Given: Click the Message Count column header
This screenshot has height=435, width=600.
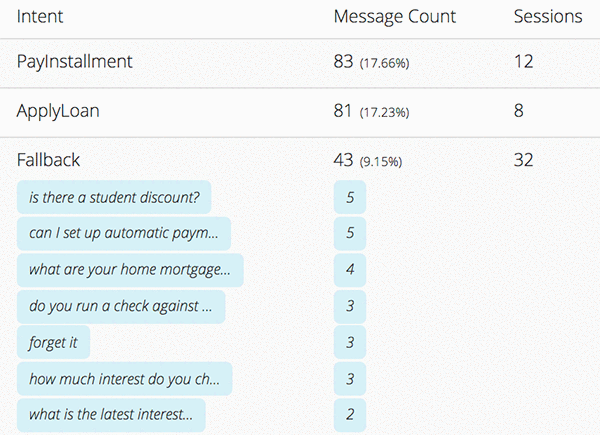Looking at the screenshot, I should [394, 16].
